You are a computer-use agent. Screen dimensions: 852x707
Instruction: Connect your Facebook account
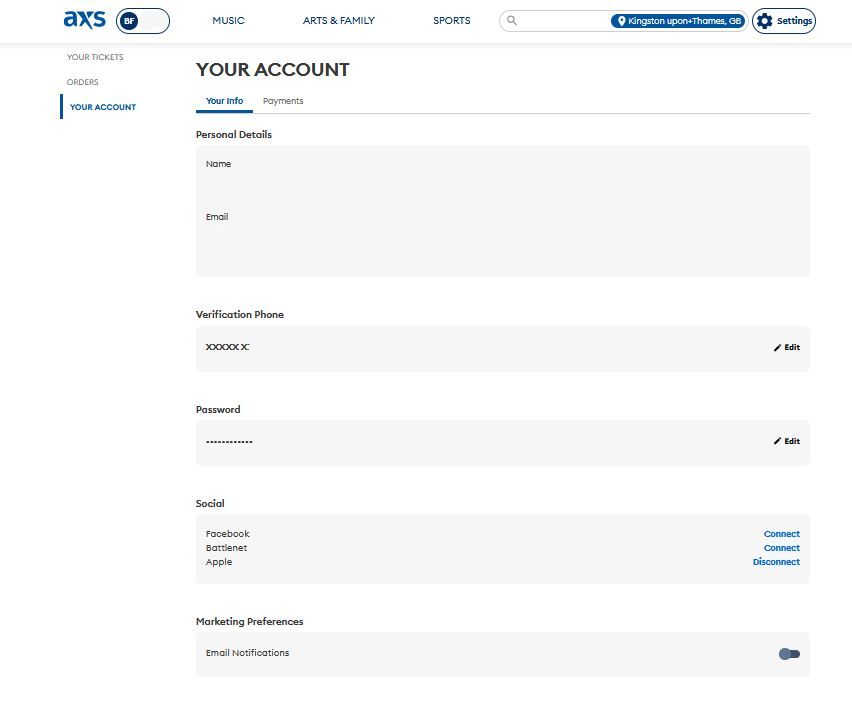[781, 533]
